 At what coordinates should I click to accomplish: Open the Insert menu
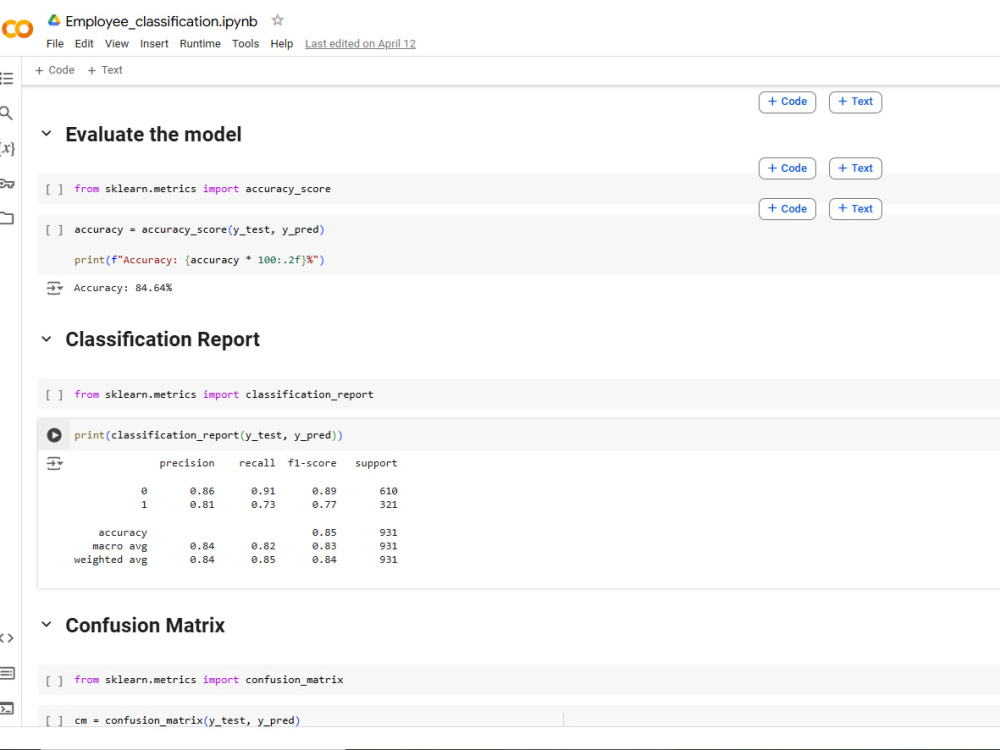[154, 43]
